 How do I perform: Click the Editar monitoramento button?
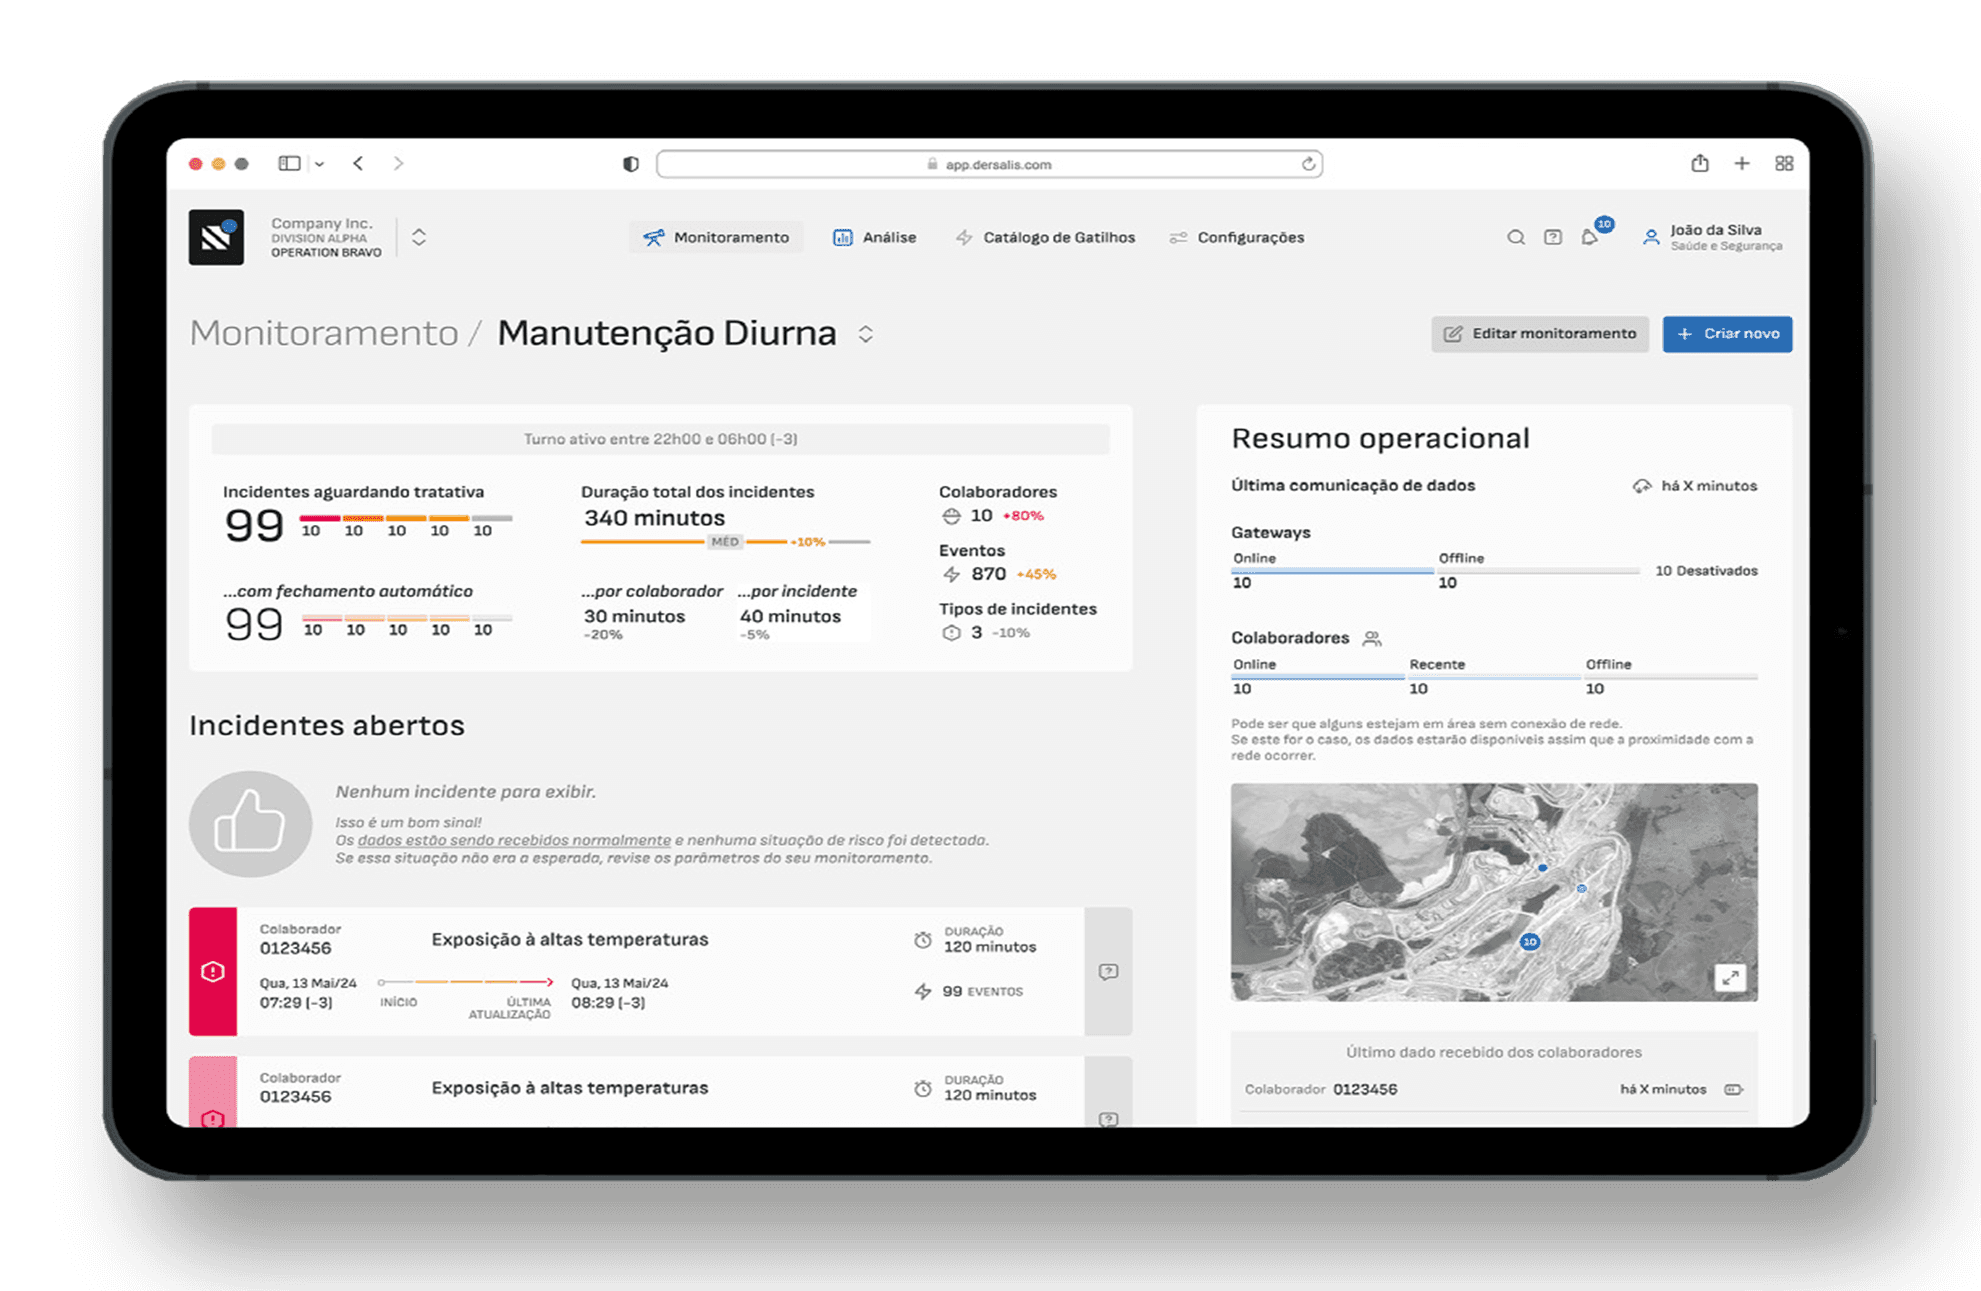coord(1540,334)
